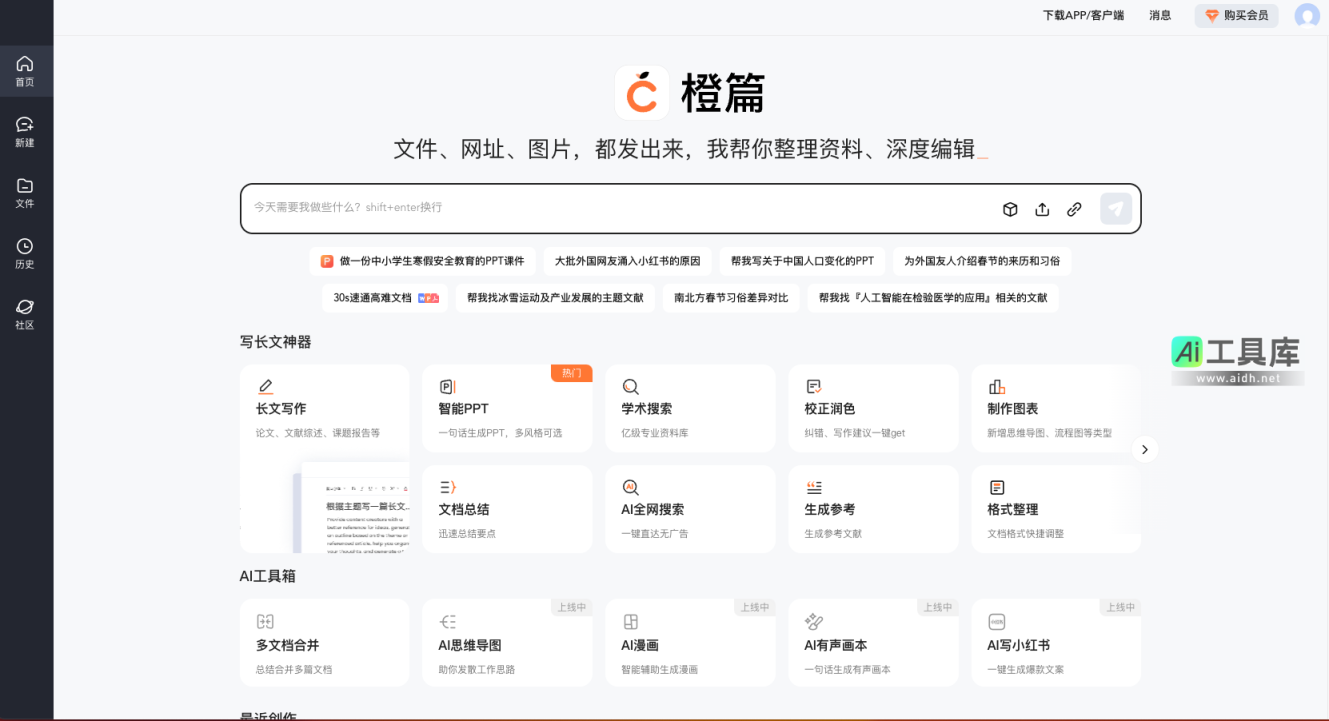Select the 制作图表 chart-making tool
Screen dimensions: 1329x721
[x=1056, y=408]
